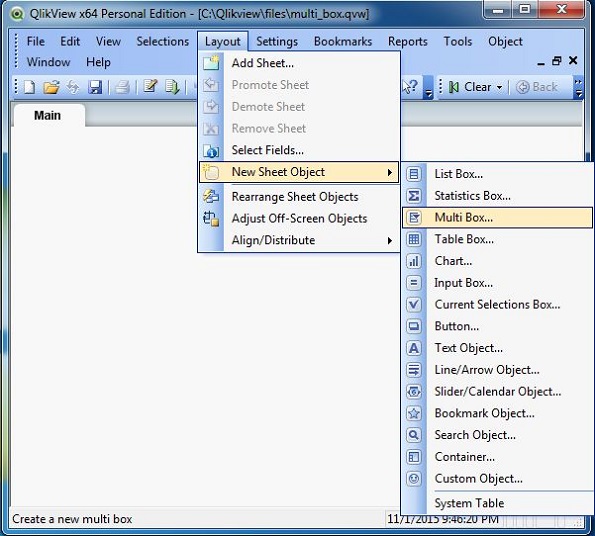This screenshot has width=595, height=536.
Task: Click the Back button in toolbar
Action: pyautogui.click(x=538, y=87)
